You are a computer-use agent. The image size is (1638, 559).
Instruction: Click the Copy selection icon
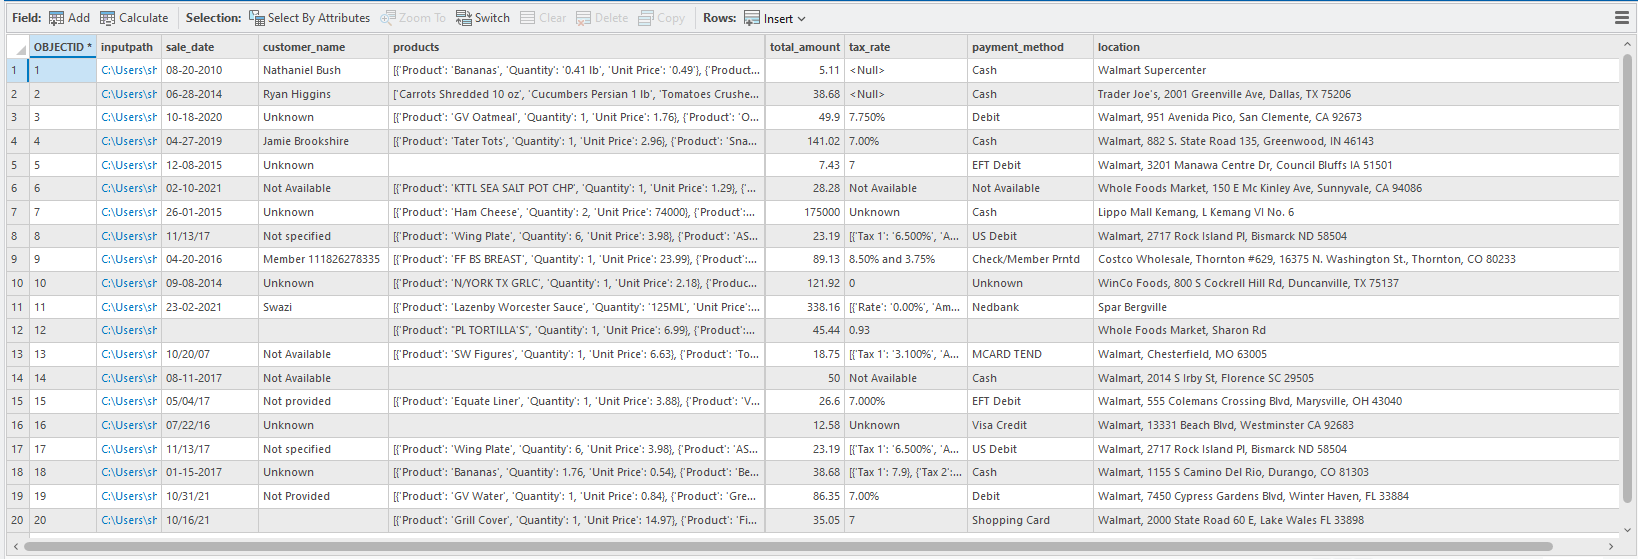(646, 18)
